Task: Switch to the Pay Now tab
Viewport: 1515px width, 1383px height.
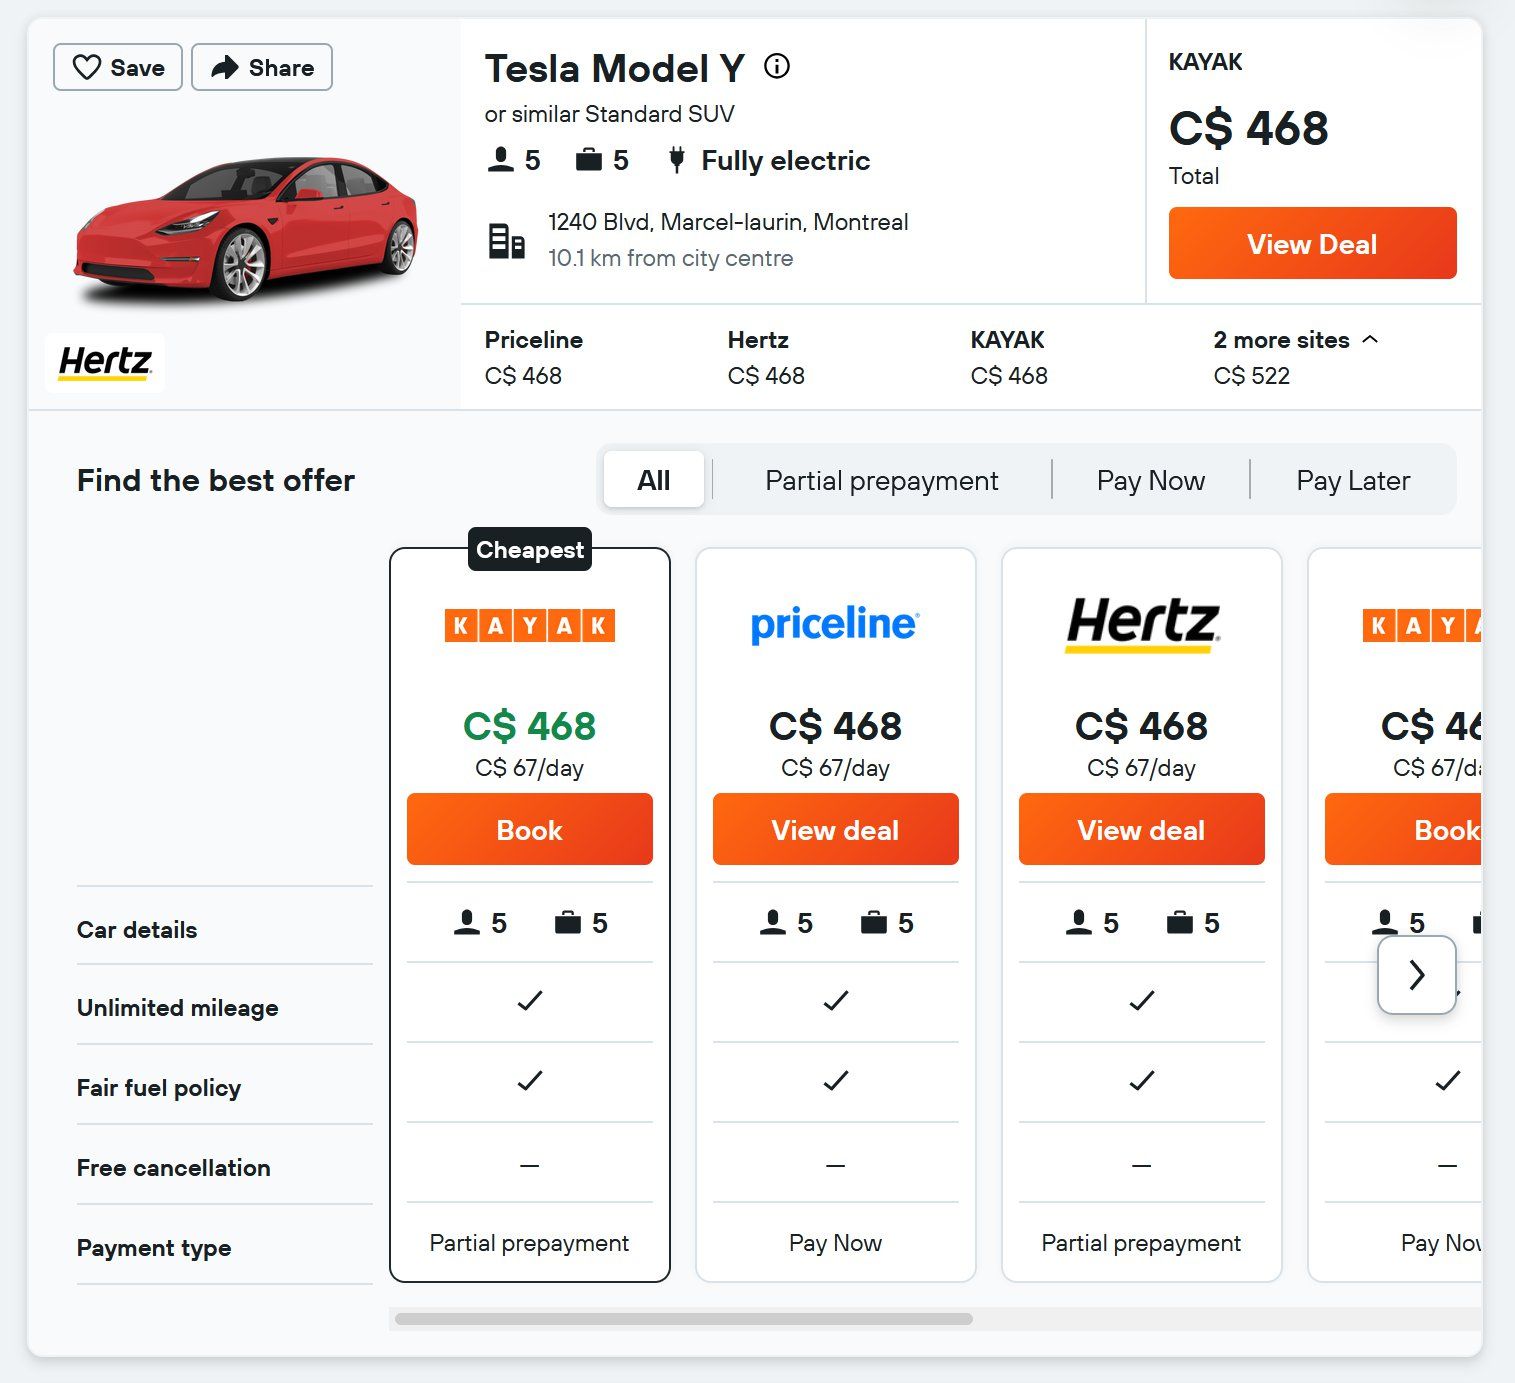Action: tap(1151, 481)
